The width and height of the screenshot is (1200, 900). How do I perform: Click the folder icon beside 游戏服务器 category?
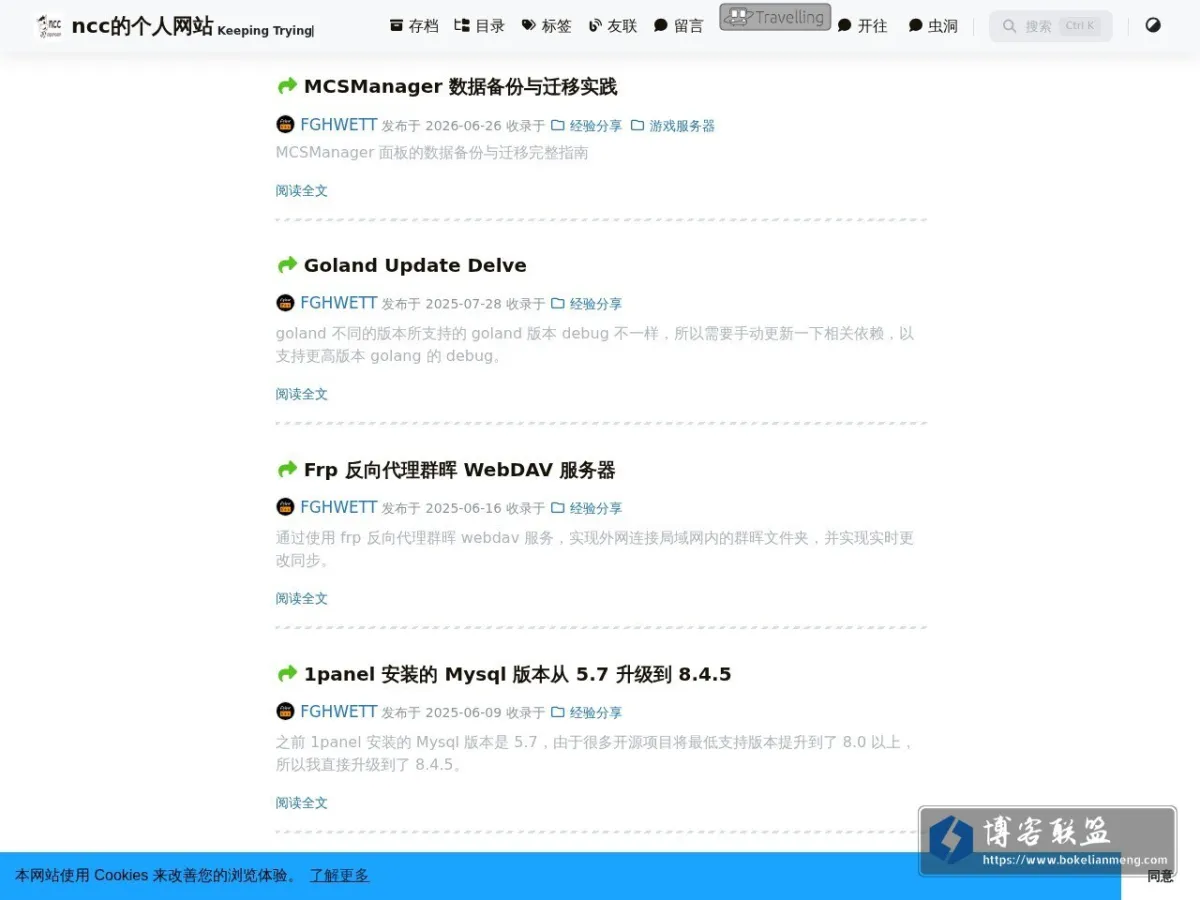click(637, 125)
